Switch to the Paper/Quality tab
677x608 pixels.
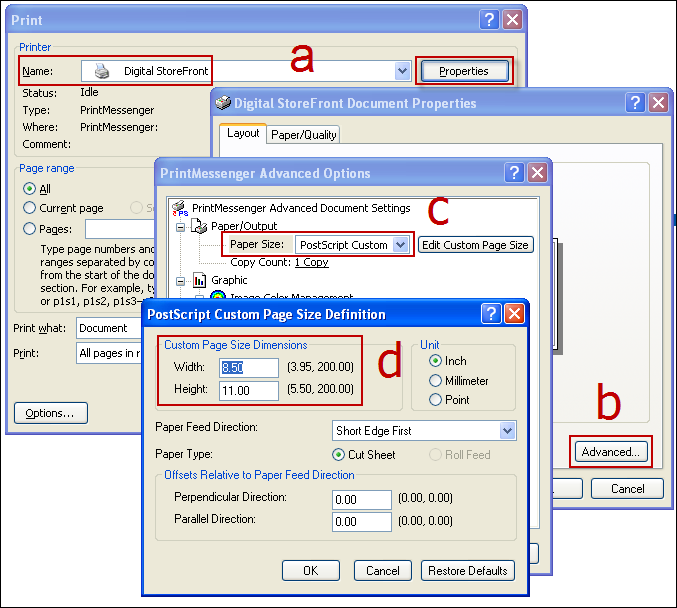304,135
